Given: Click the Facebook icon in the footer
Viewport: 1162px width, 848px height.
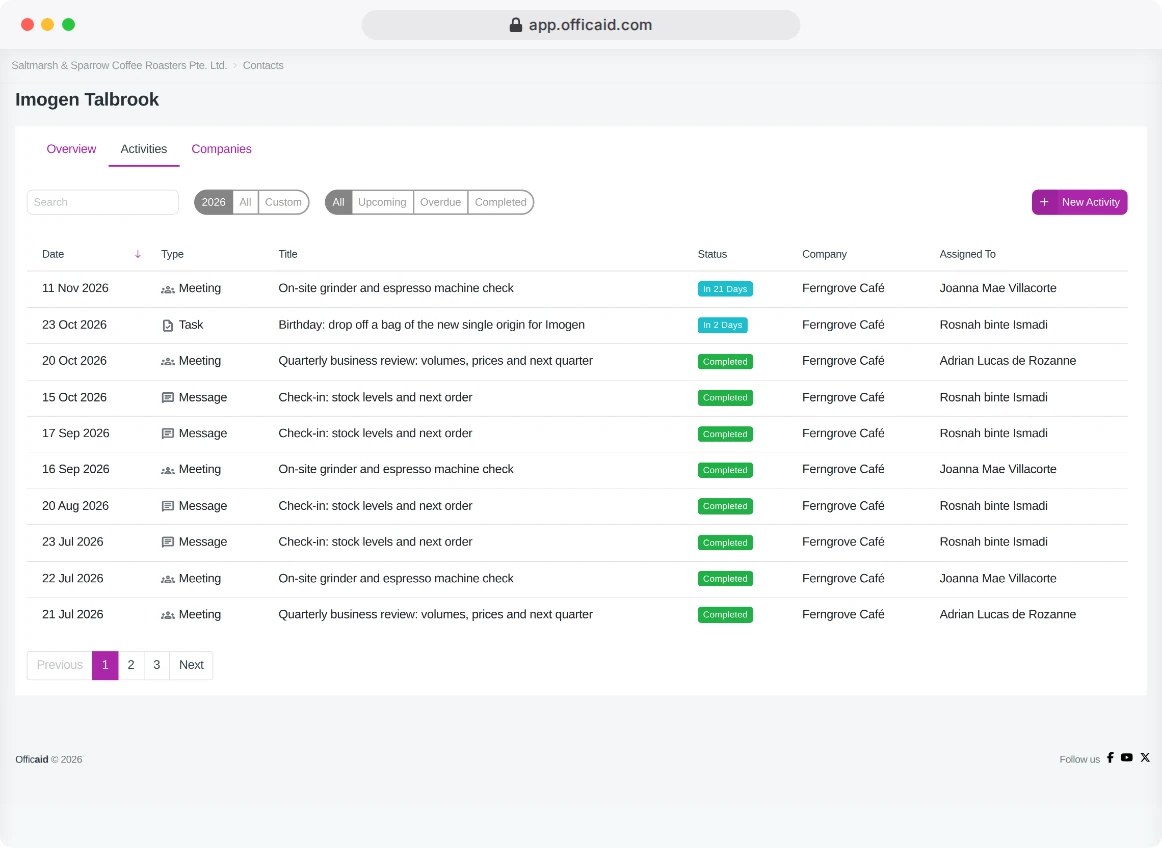Looking at the screenshot, I should [x=1110, y=758].
